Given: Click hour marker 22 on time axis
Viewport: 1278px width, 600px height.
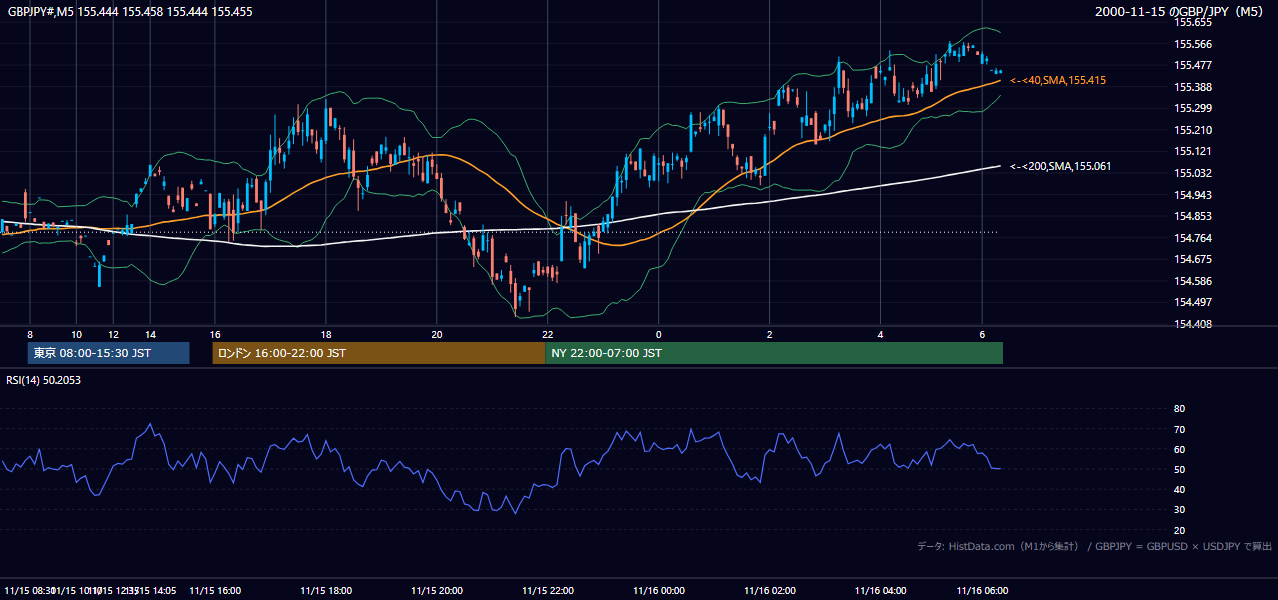Looking at the screenshot, I should click(547, 334).
